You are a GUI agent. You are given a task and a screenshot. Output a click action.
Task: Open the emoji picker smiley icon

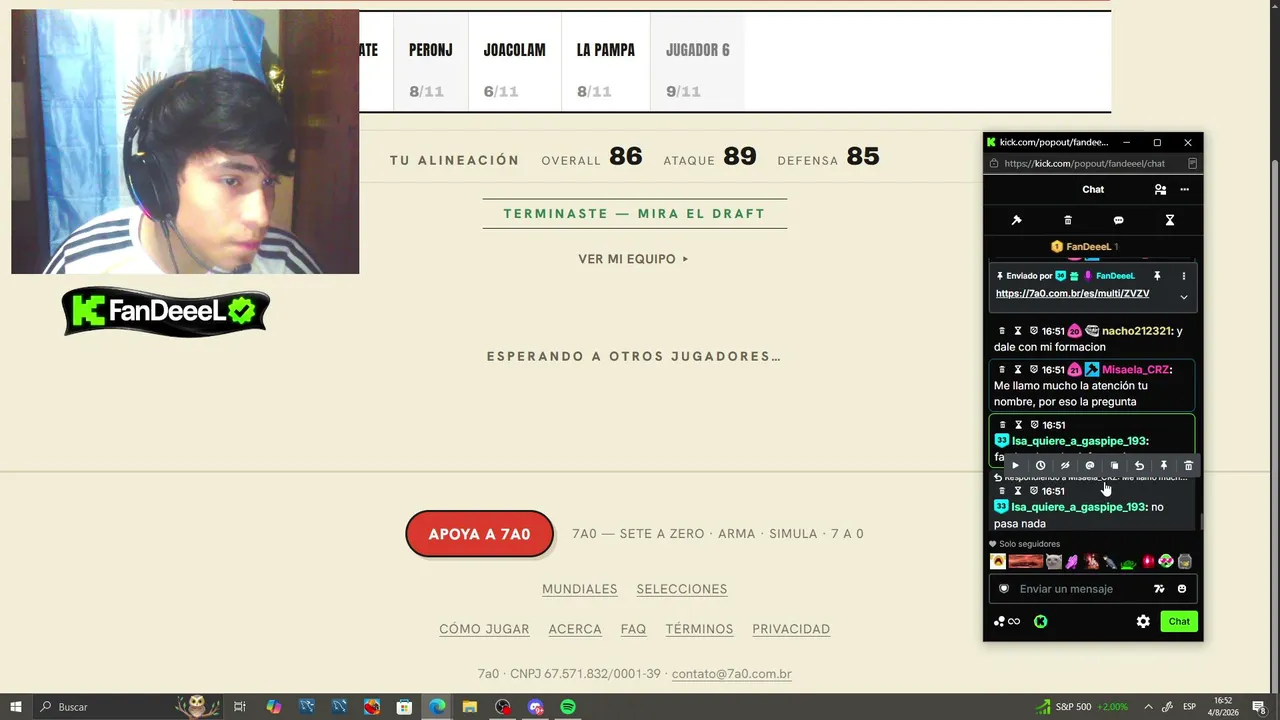(x=1182, y=589)
